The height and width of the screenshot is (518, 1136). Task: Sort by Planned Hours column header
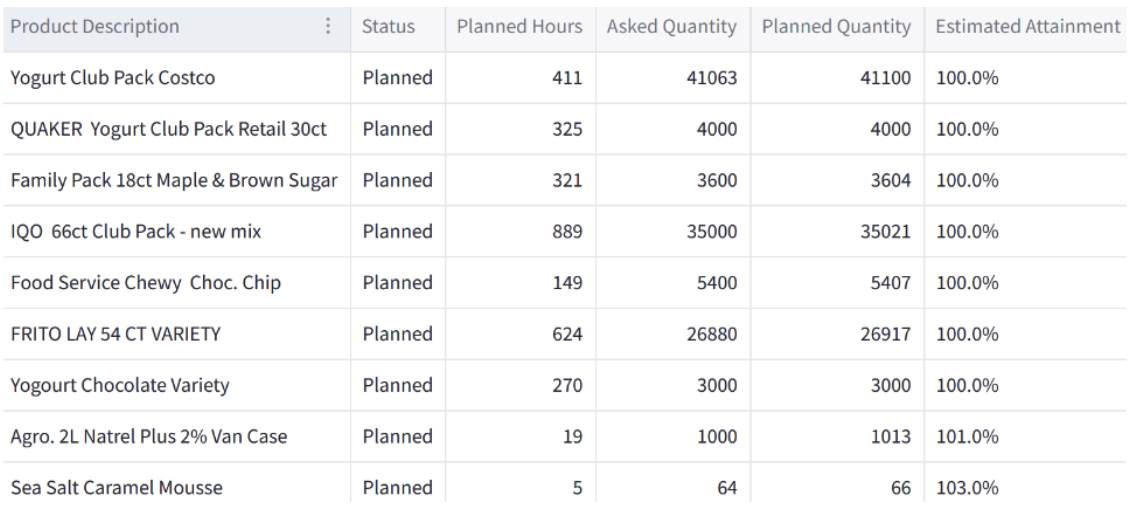[x=519, y=27]
